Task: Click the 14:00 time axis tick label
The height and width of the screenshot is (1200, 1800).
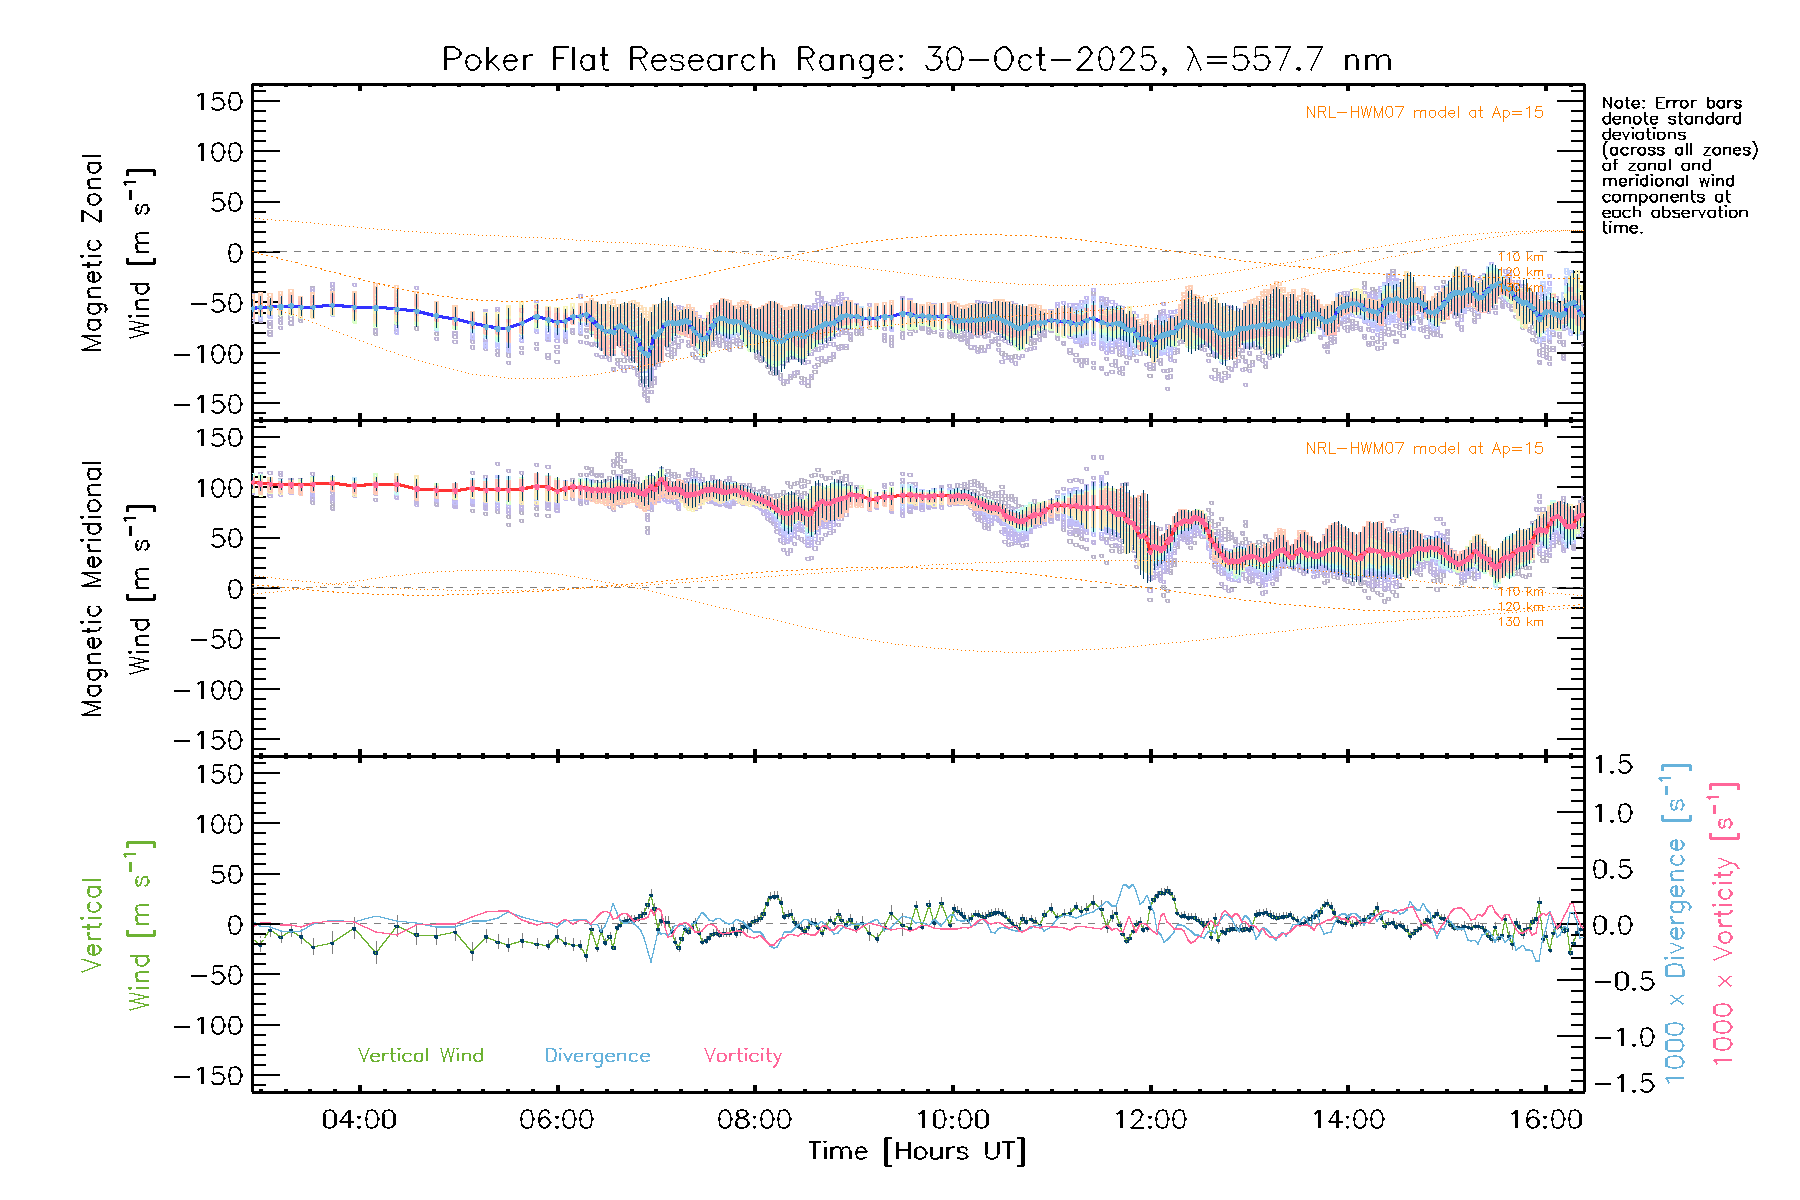Action: click(1348, 1119)
